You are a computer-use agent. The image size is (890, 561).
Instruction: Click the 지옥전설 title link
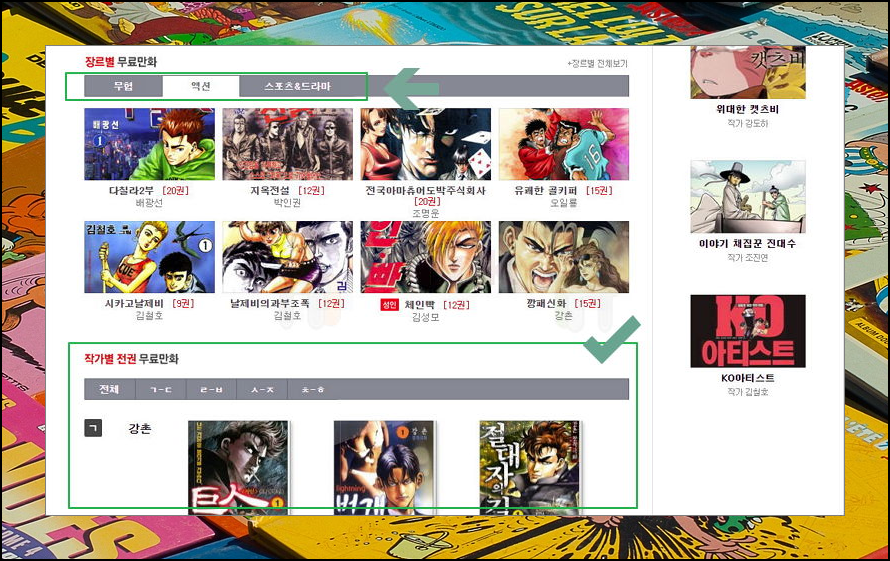tap(270, 191)
